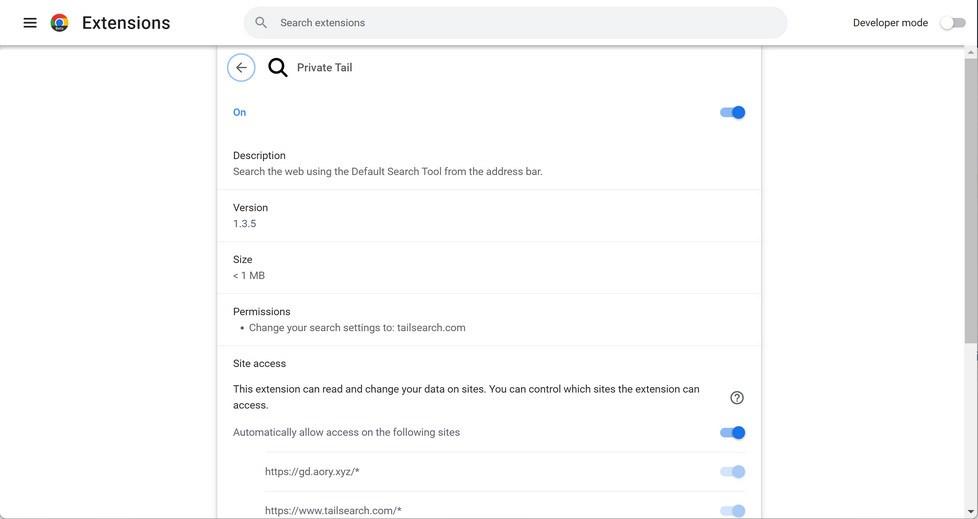
Task: Turn off the Private Tail extension
Action: tap(732, 112)
